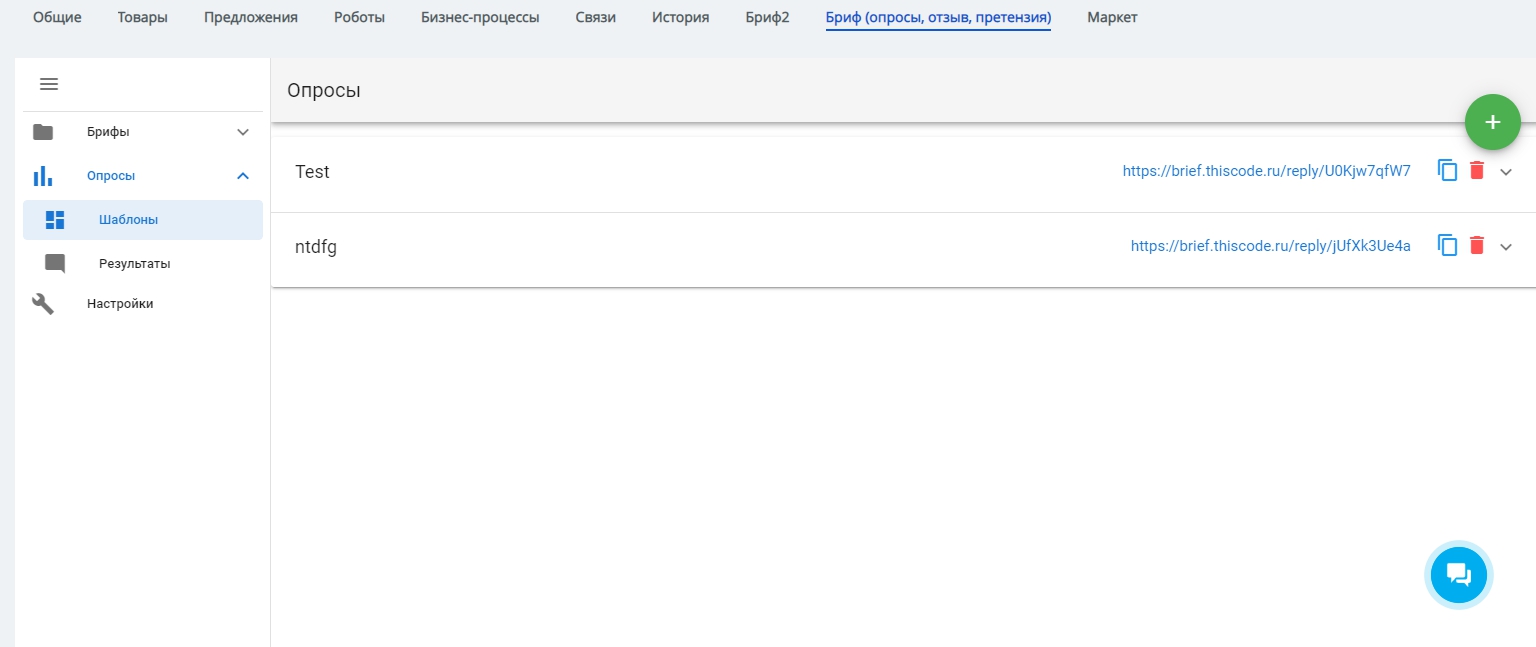This screenshot has width=1536, height=647.
Task: Click the wrench Настройки icon
Action: (x=43, y=304)
